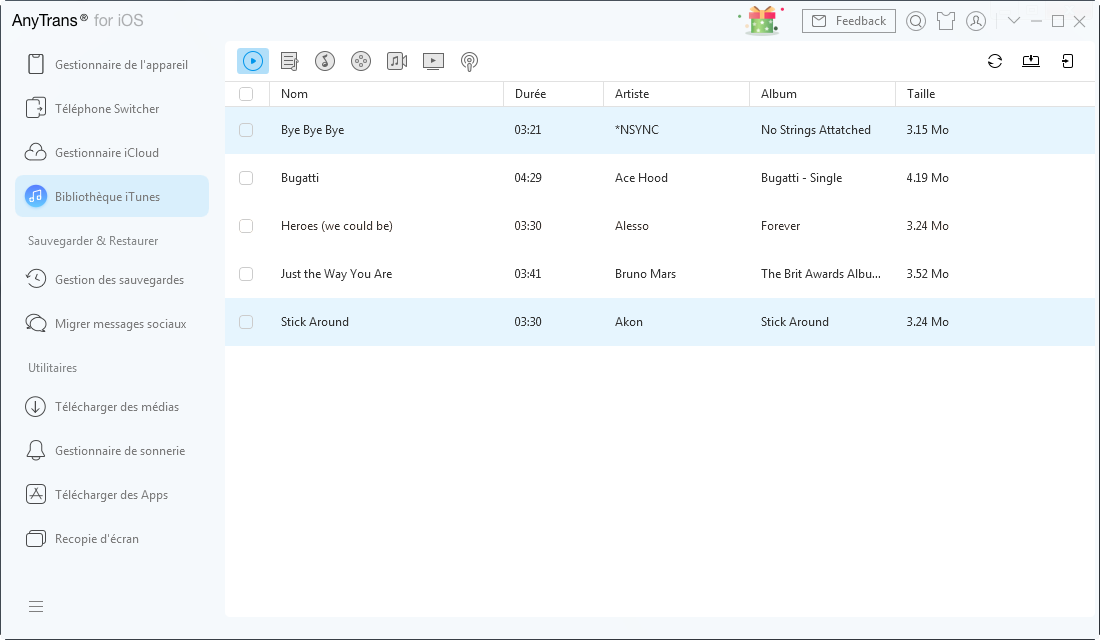Viewport: 1100px width, 640px height.
Task: Open the title bar dropdown chevron menu
Action: [x=1014, y=20]
